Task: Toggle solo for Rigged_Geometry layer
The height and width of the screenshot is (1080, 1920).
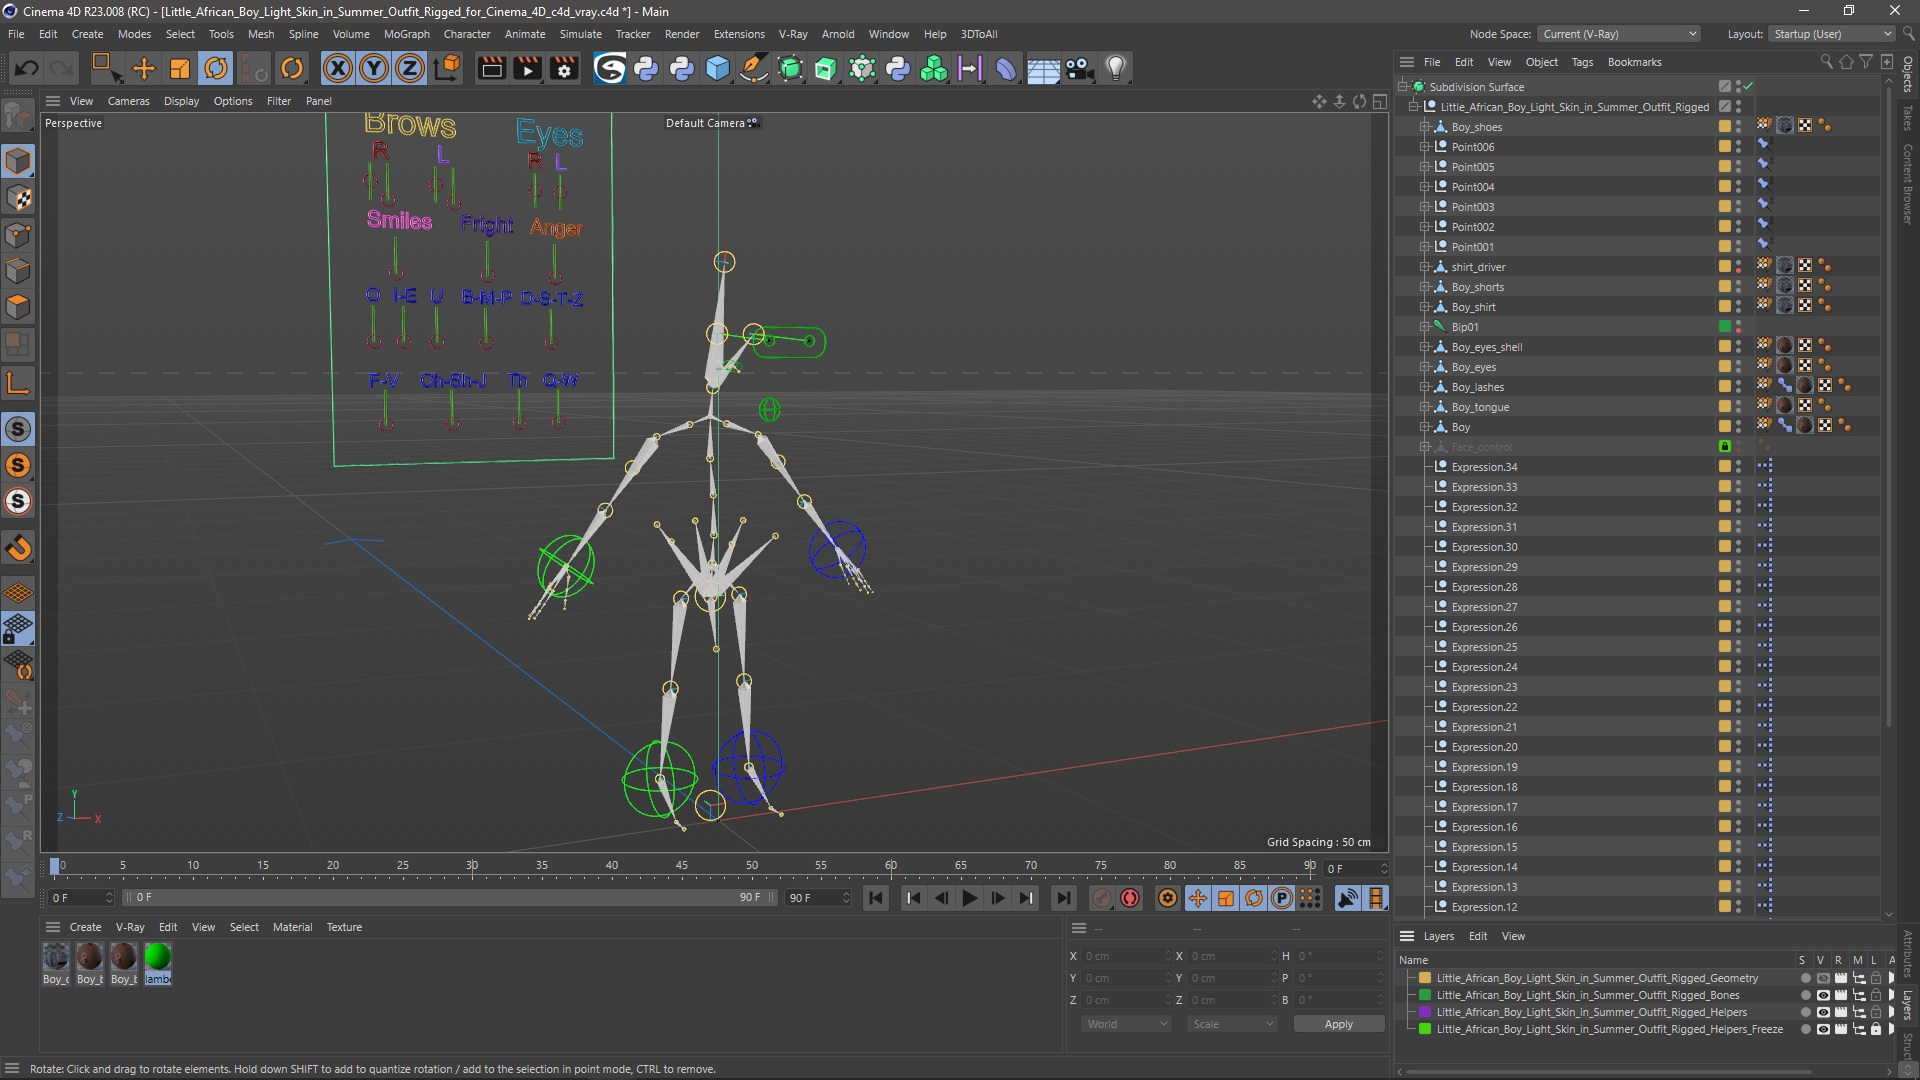Action: click(x=1805, y=978)
